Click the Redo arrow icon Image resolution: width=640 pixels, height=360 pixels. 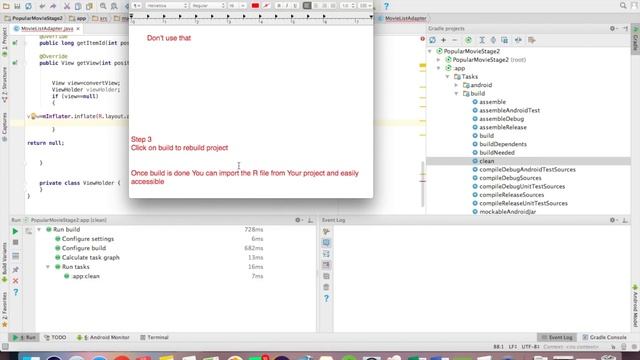[53, 6]
